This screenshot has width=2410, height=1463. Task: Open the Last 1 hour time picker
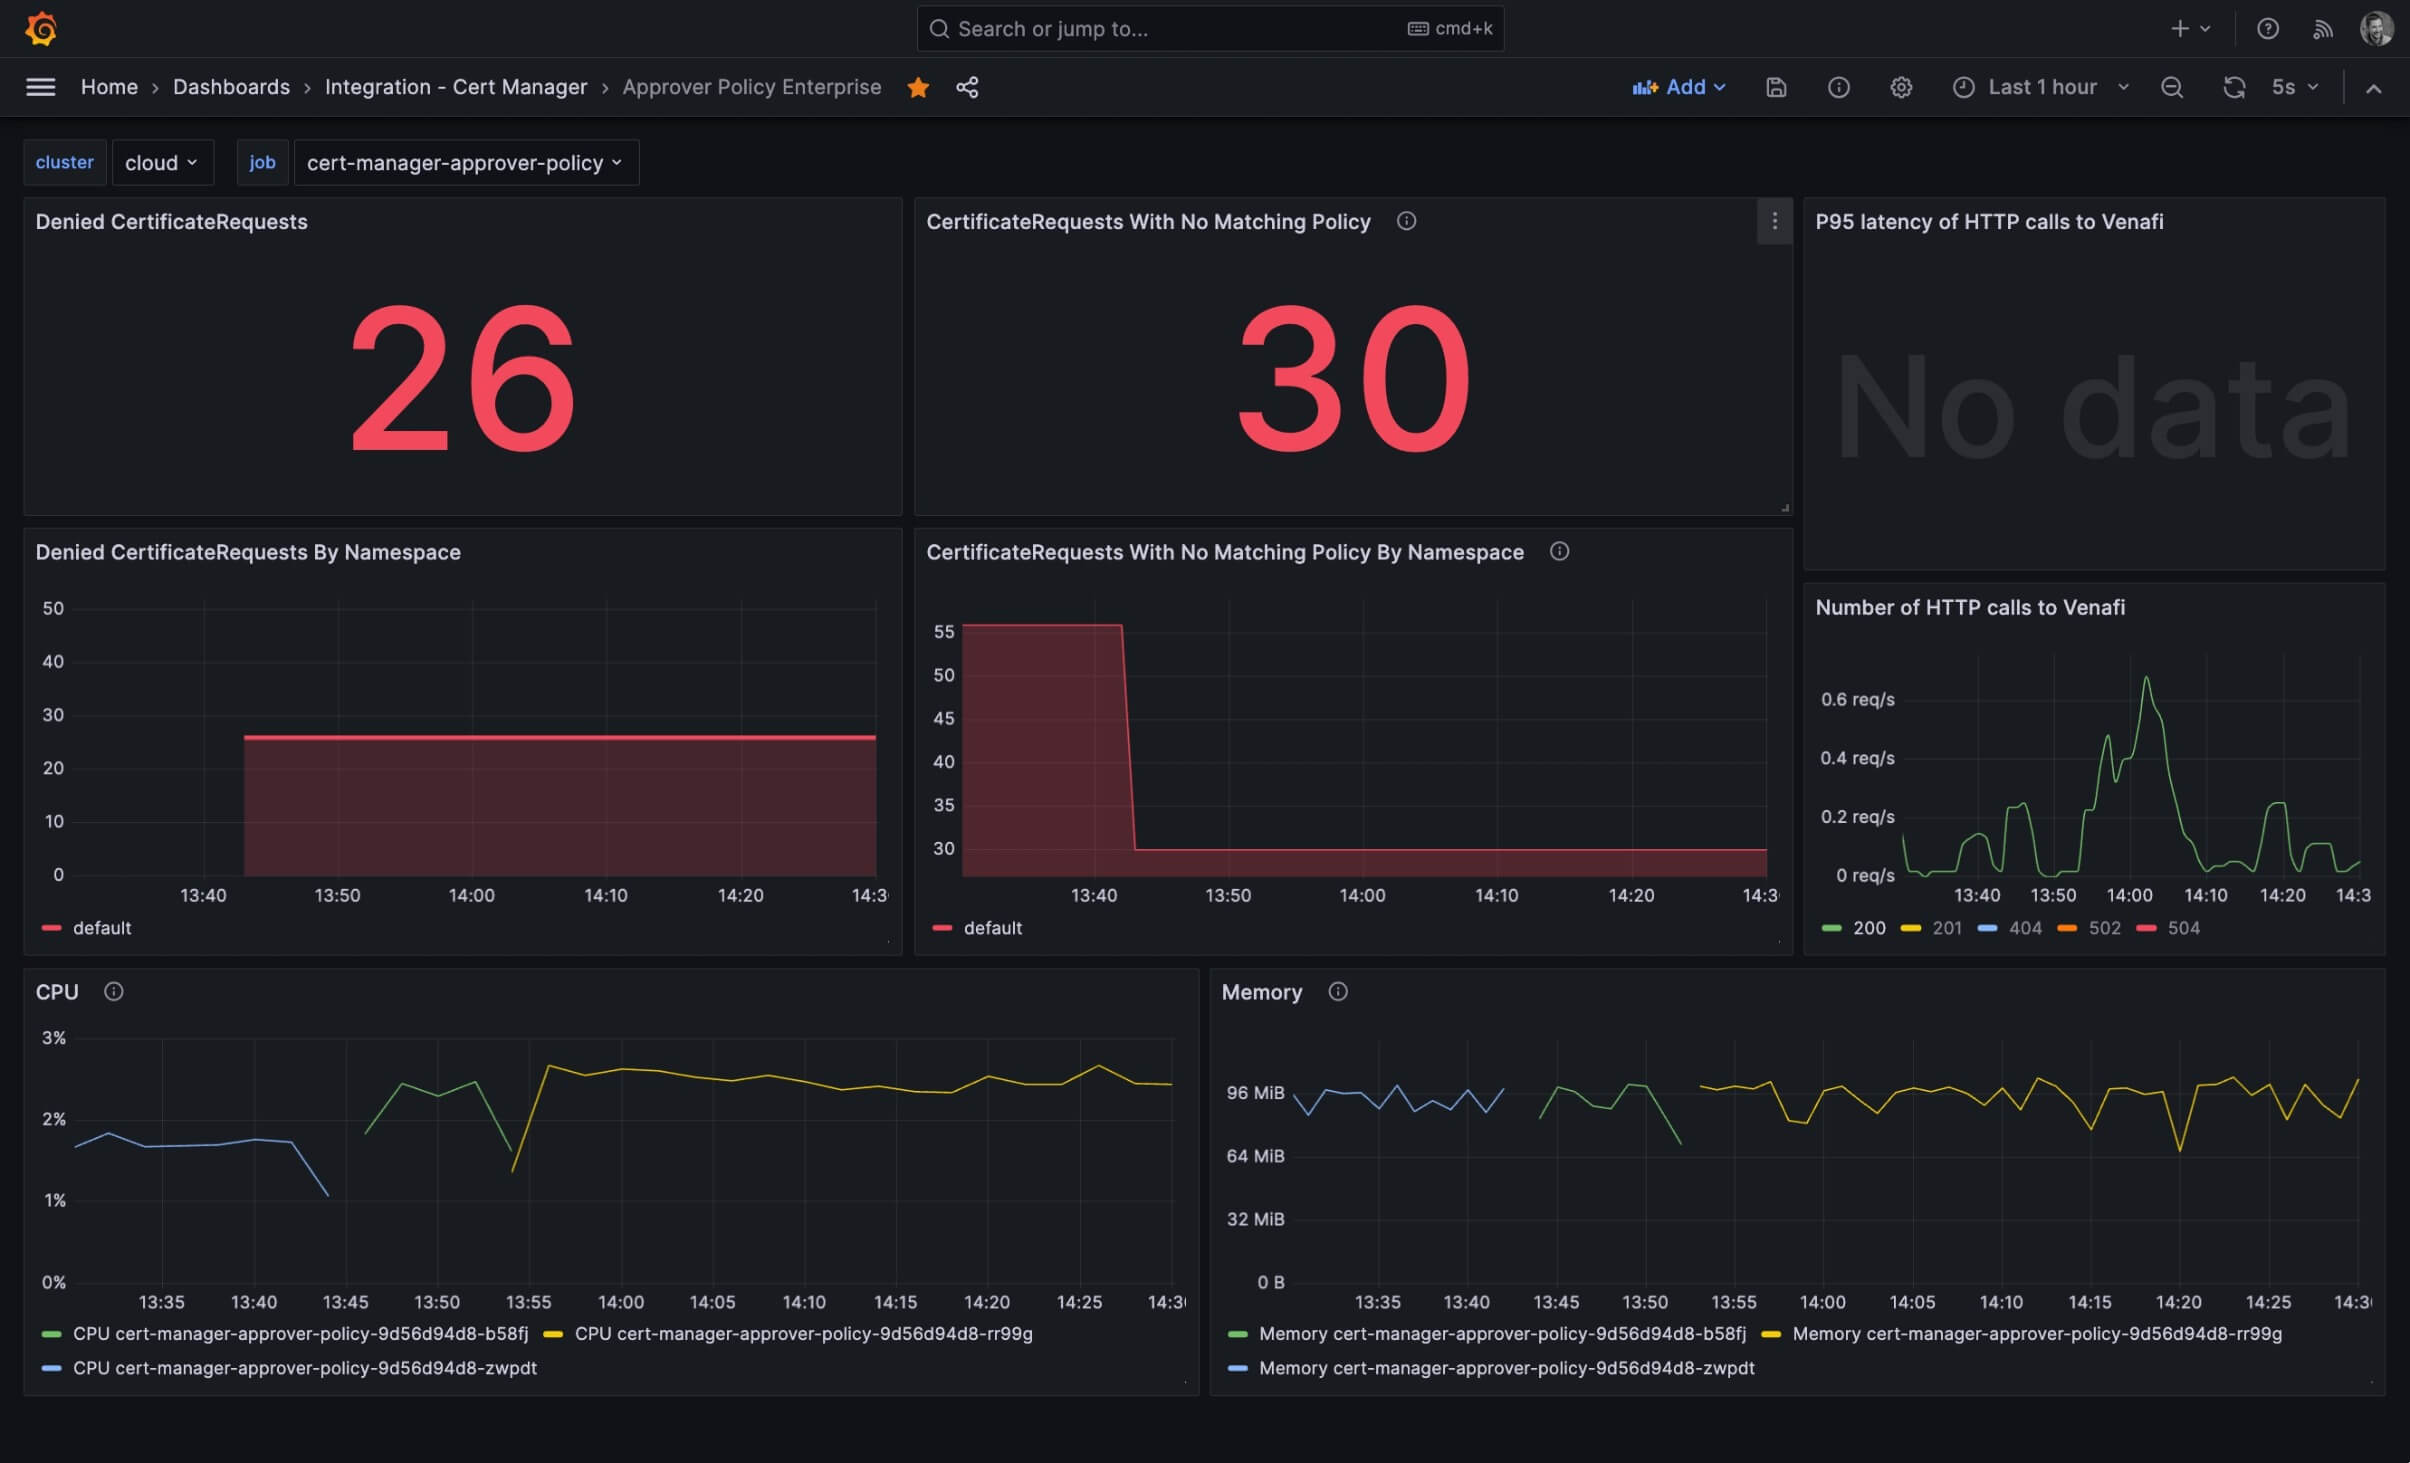(2041, 87)
